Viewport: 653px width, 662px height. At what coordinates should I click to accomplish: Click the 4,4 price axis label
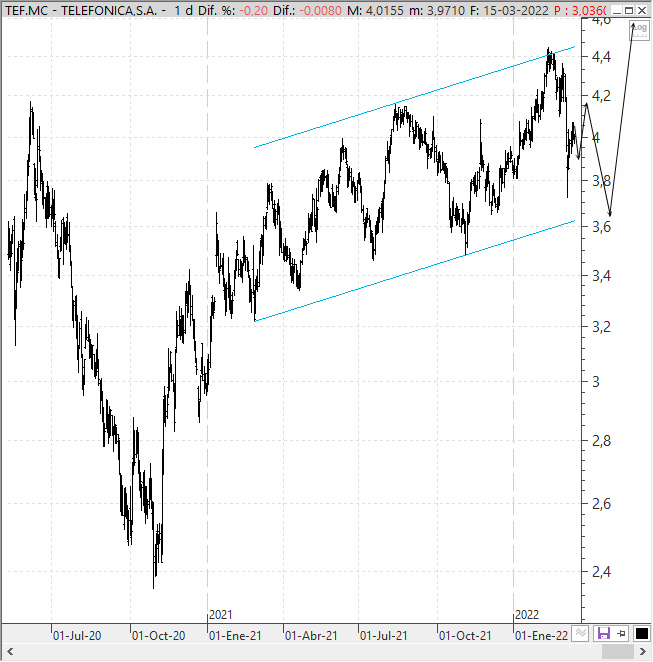(602, 57)
